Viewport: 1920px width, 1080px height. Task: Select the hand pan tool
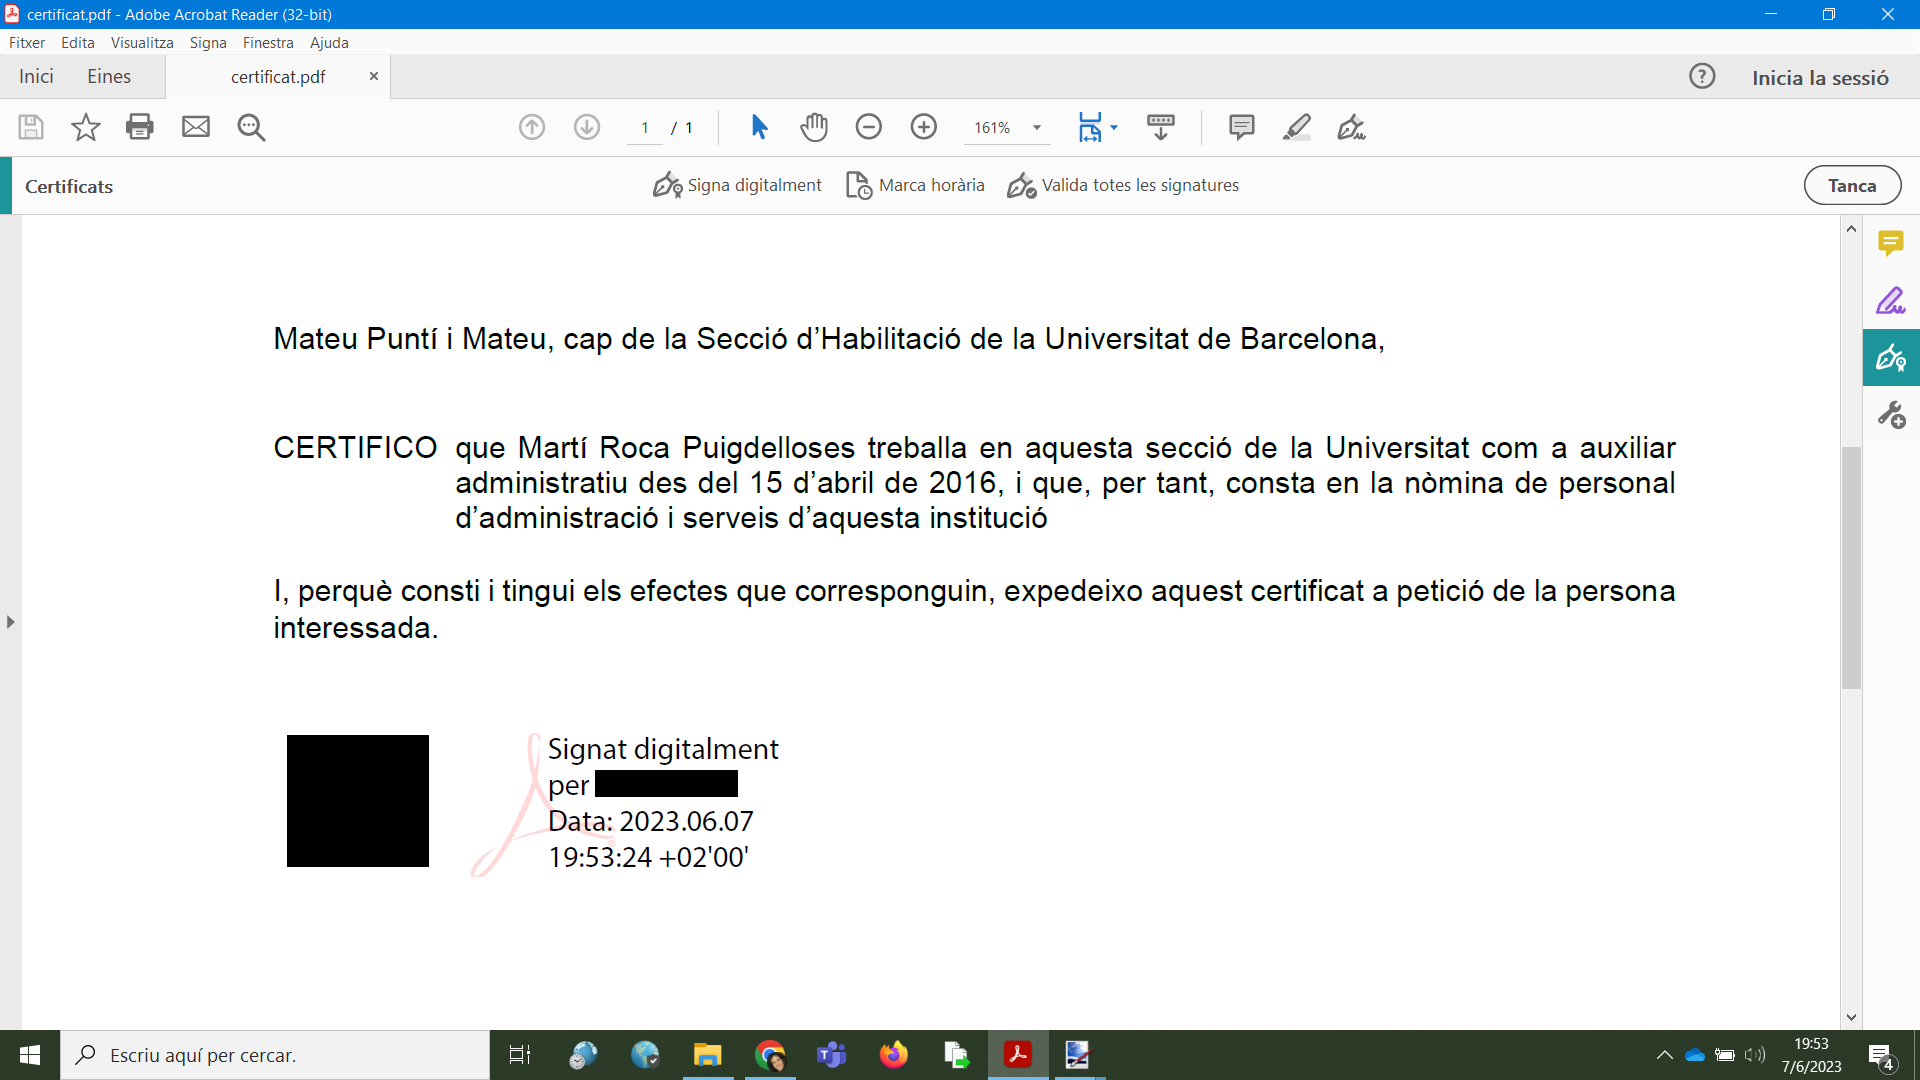click(x=814, y=127)
